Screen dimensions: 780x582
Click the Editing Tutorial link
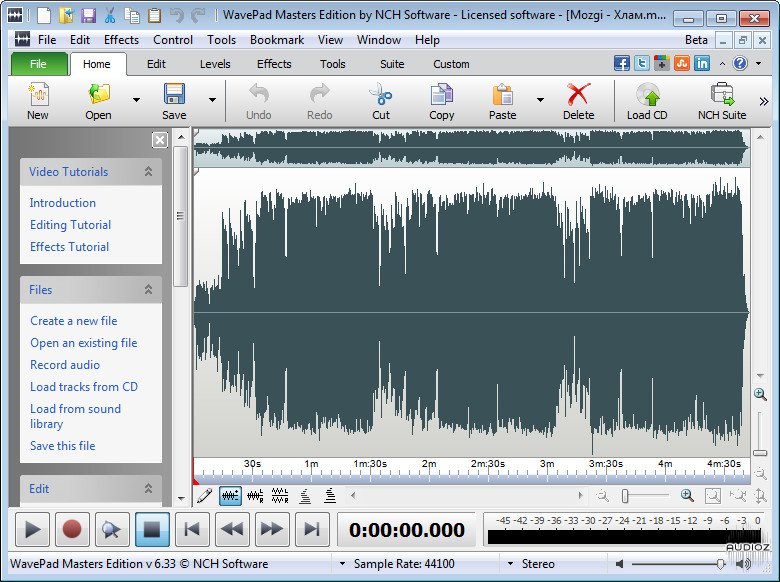(x=70, y=225)
